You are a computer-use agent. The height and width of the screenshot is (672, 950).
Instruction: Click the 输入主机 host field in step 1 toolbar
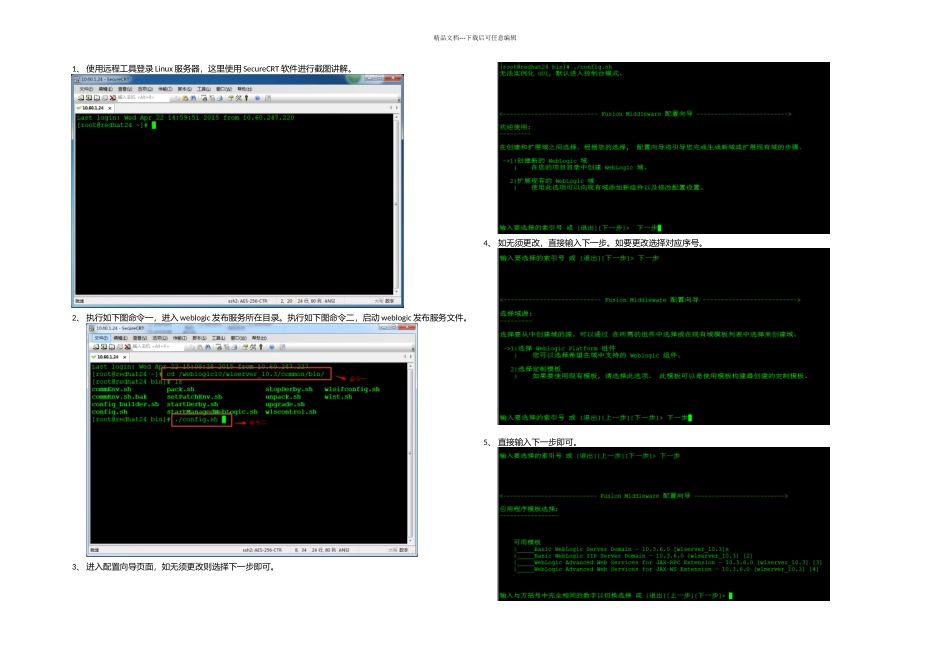click(144, 98)
